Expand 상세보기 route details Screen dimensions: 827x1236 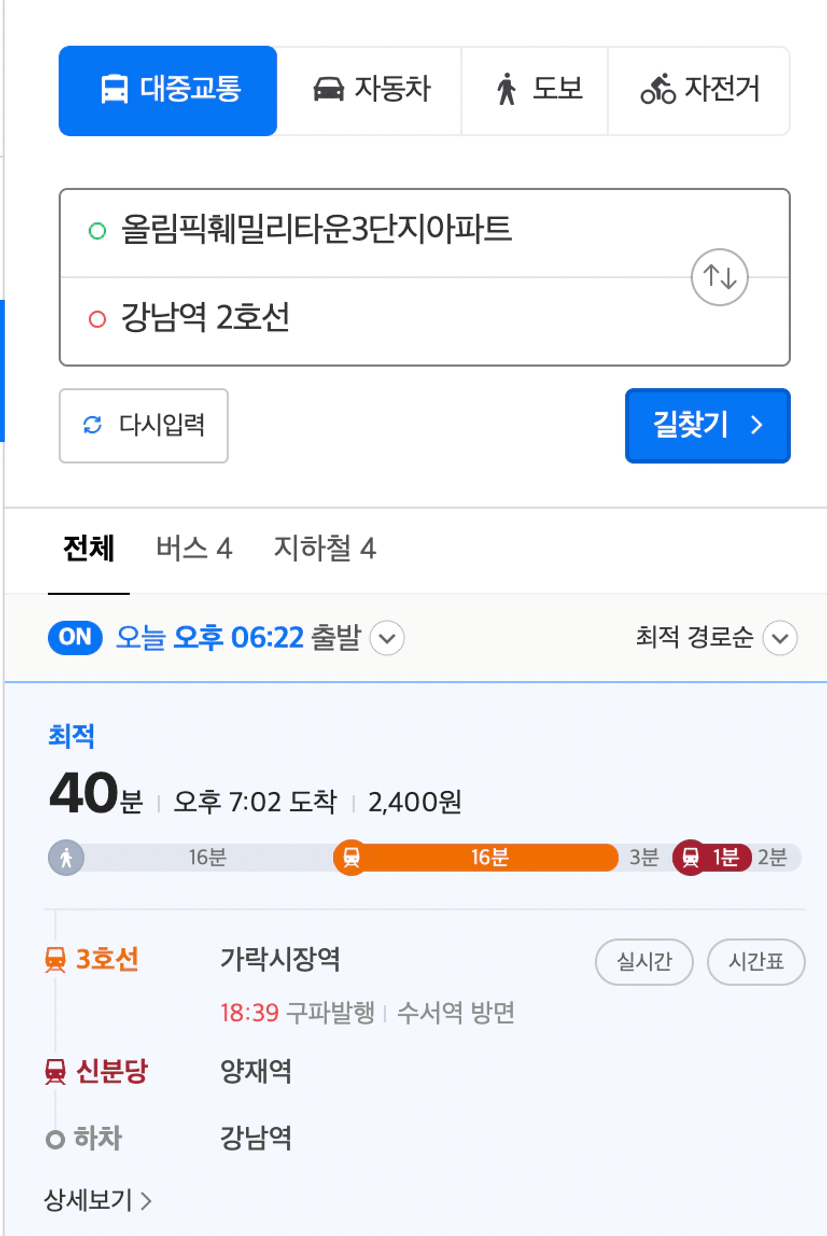coord(98,1200)
